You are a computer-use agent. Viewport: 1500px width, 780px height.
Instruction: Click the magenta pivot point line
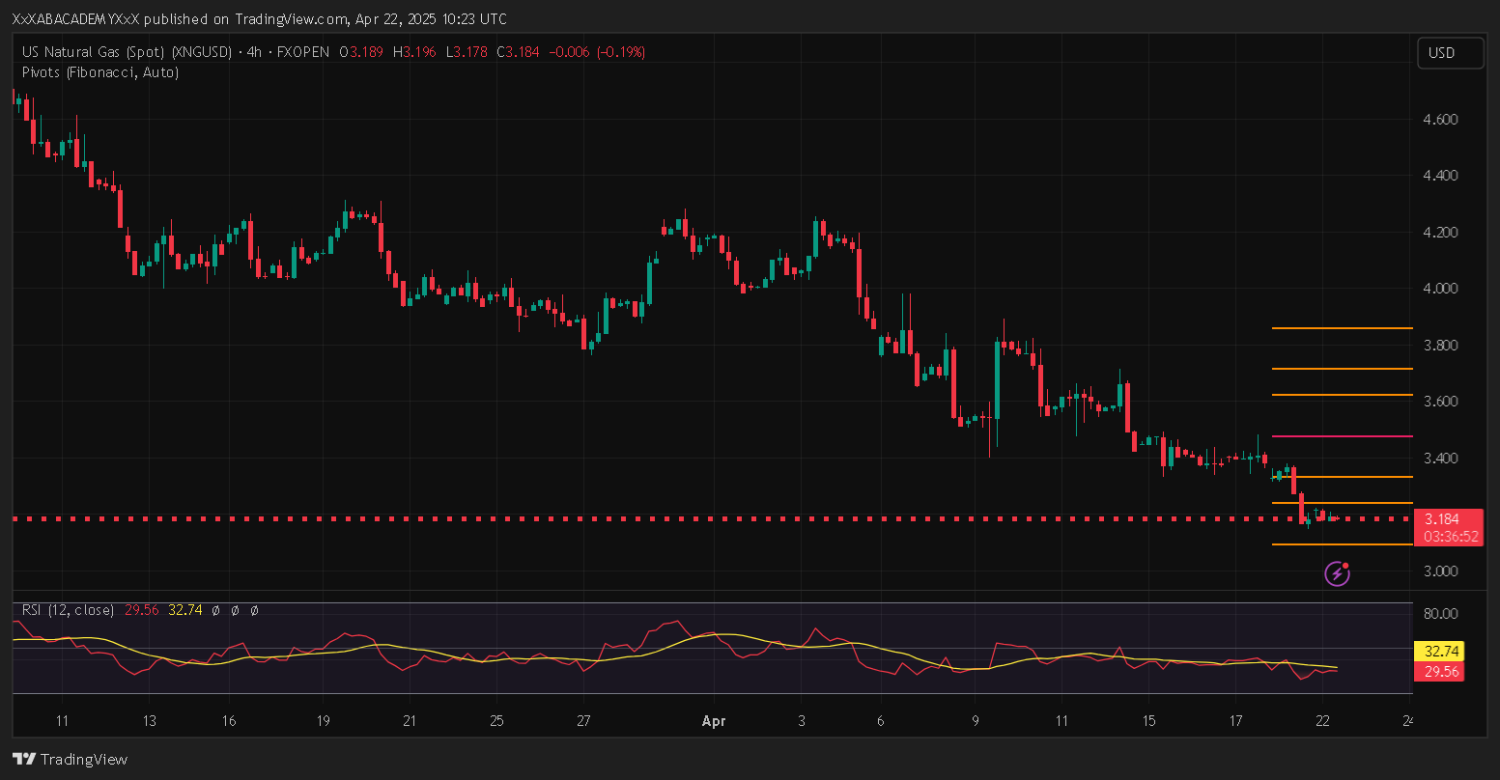[x=1340, y=436]
